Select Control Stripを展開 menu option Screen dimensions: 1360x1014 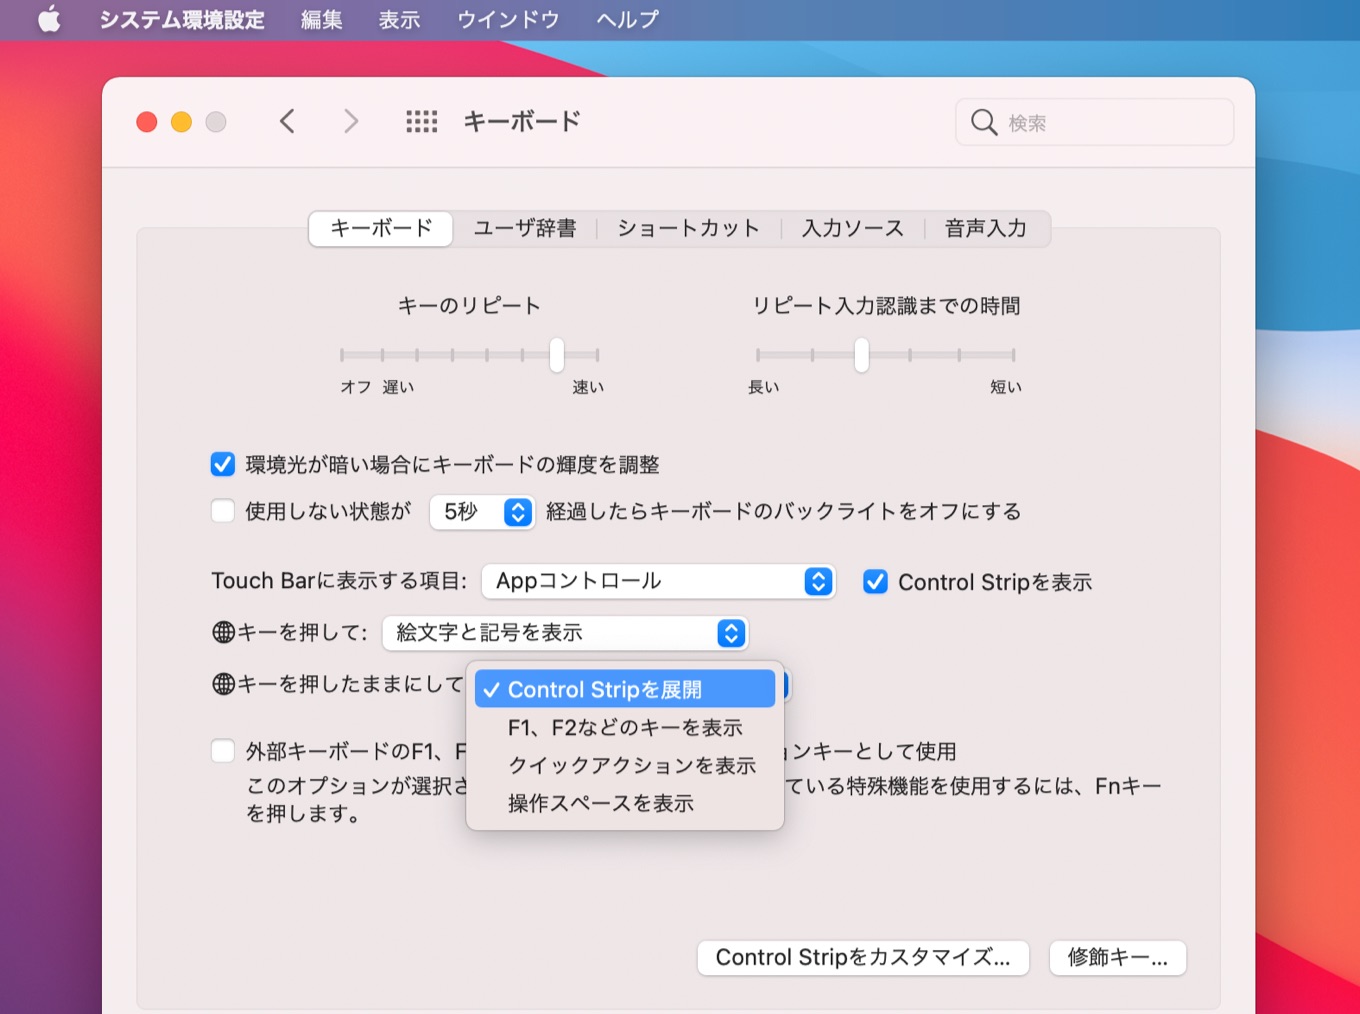click(625, 689)
